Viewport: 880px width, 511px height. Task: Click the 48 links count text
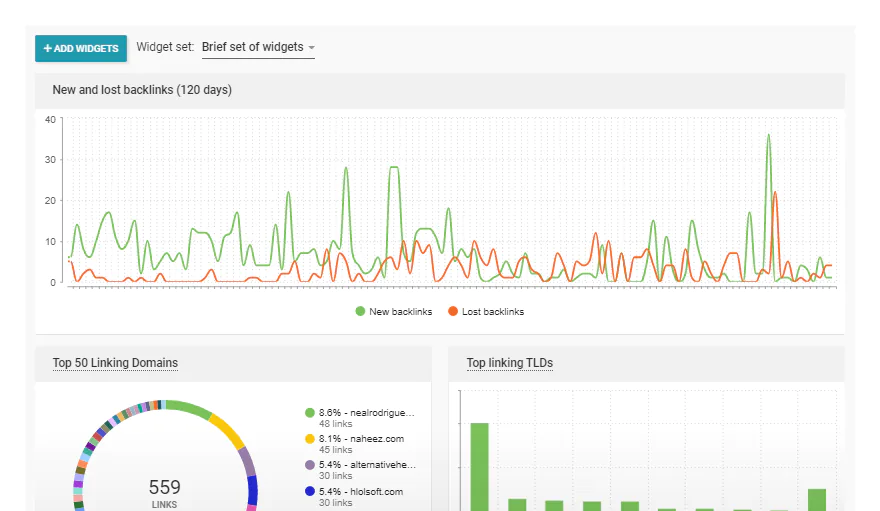[x=336, y=424]
